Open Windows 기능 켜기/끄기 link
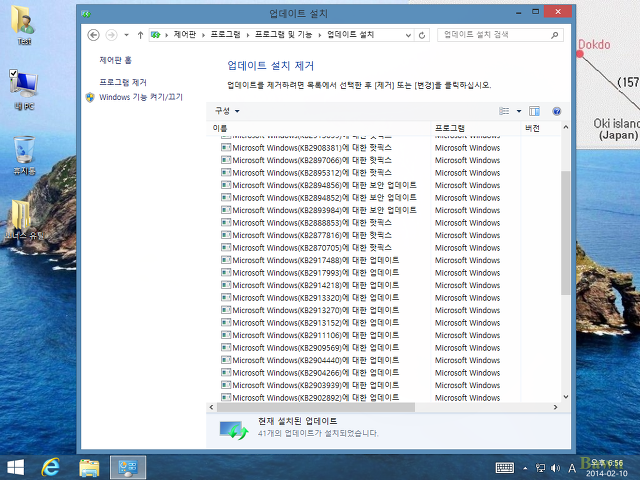This screenshot has height=480, width=640. point(141,97)
